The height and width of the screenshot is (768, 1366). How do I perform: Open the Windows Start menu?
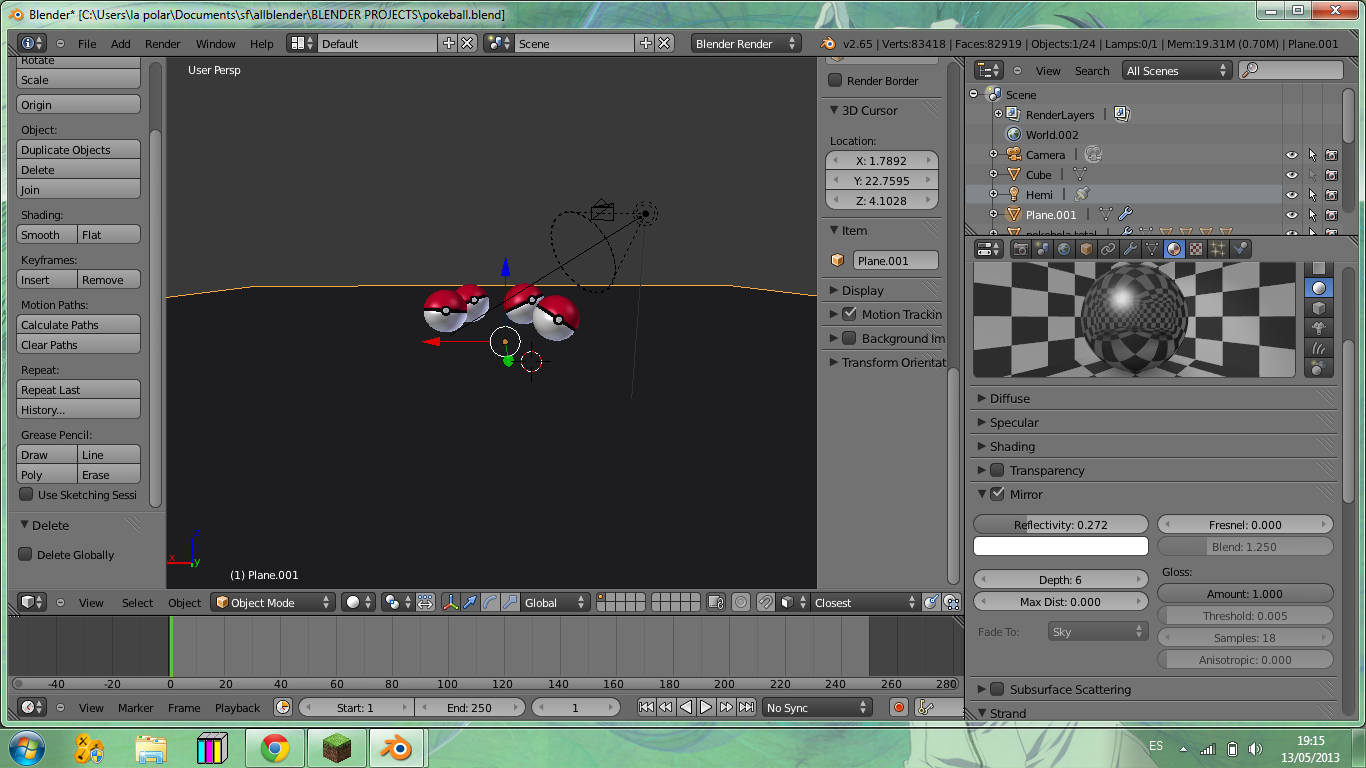(x=26, y=747)
